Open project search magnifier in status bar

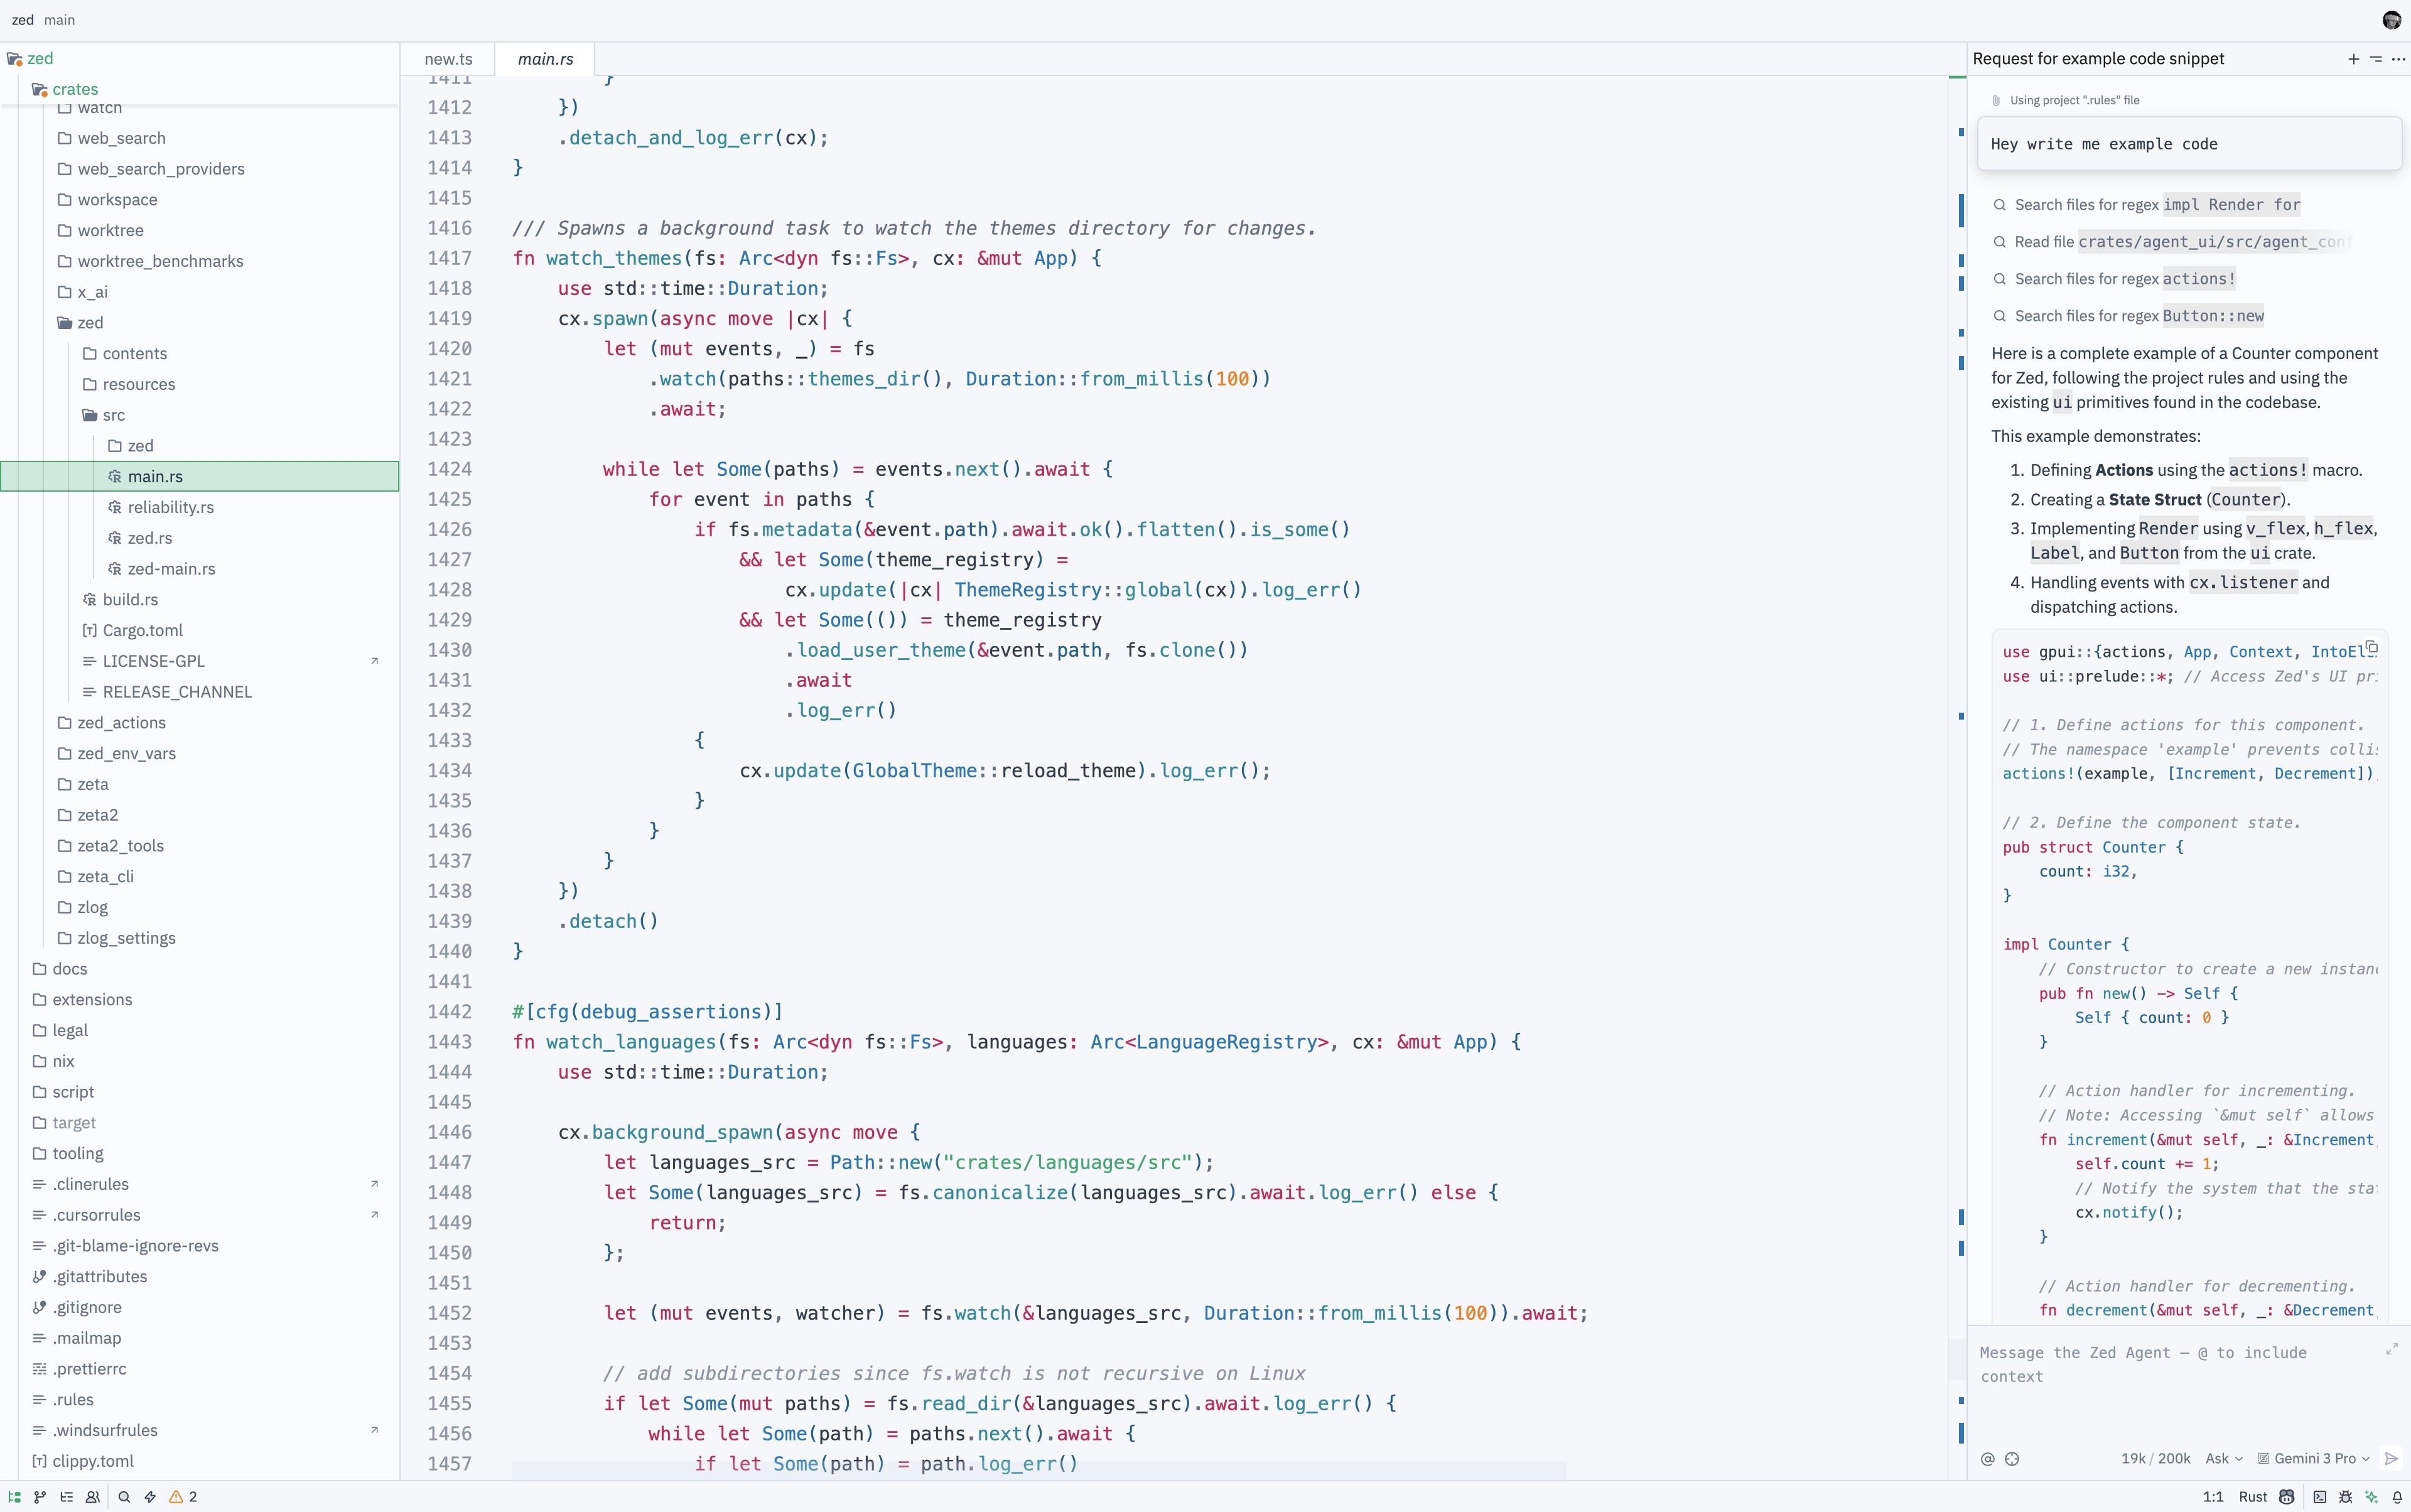click(x=124, y=1497)
